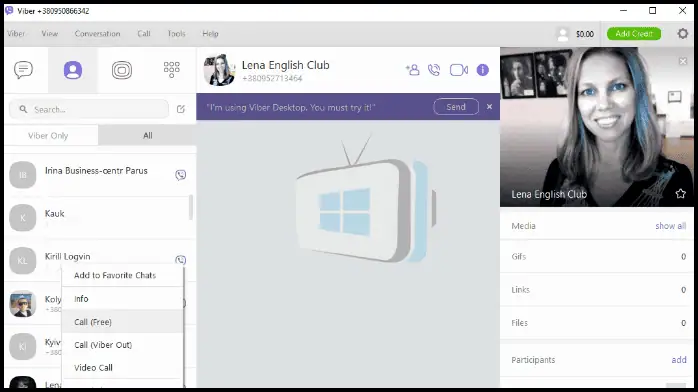This screenshot has width=698, height=392.
Task: Click show all link next to Media
Action: [670, 226]
